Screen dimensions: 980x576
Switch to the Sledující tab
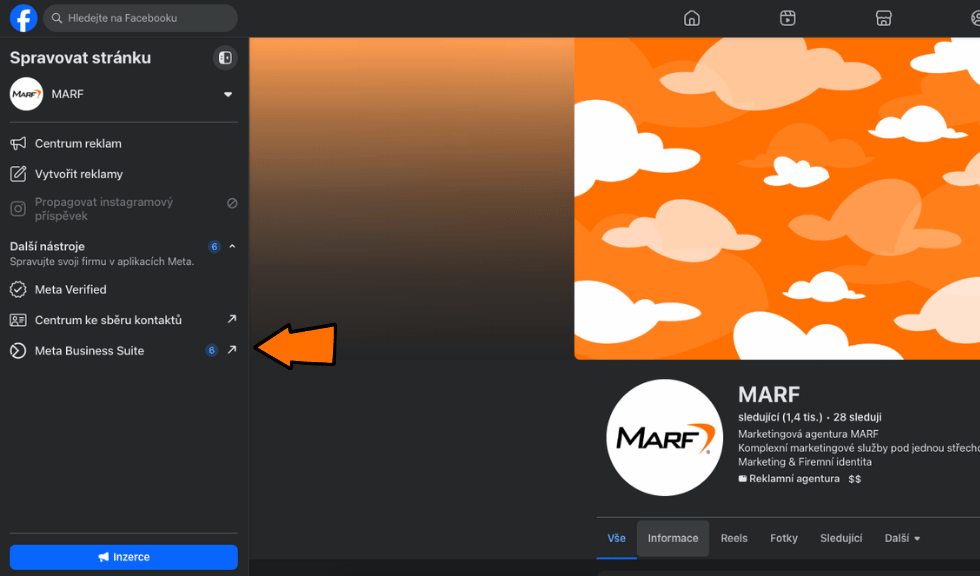(841, 539)
